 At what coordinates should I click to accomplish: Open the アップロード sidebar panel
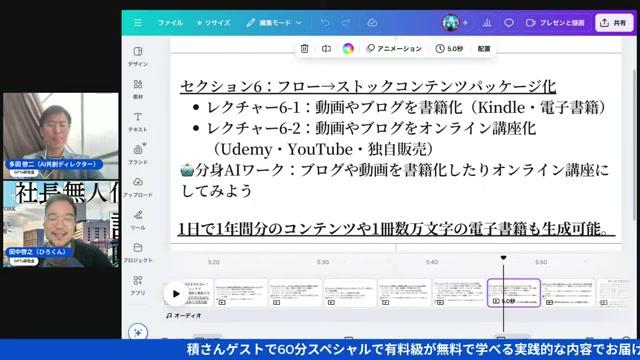click(x=138, y=187)
